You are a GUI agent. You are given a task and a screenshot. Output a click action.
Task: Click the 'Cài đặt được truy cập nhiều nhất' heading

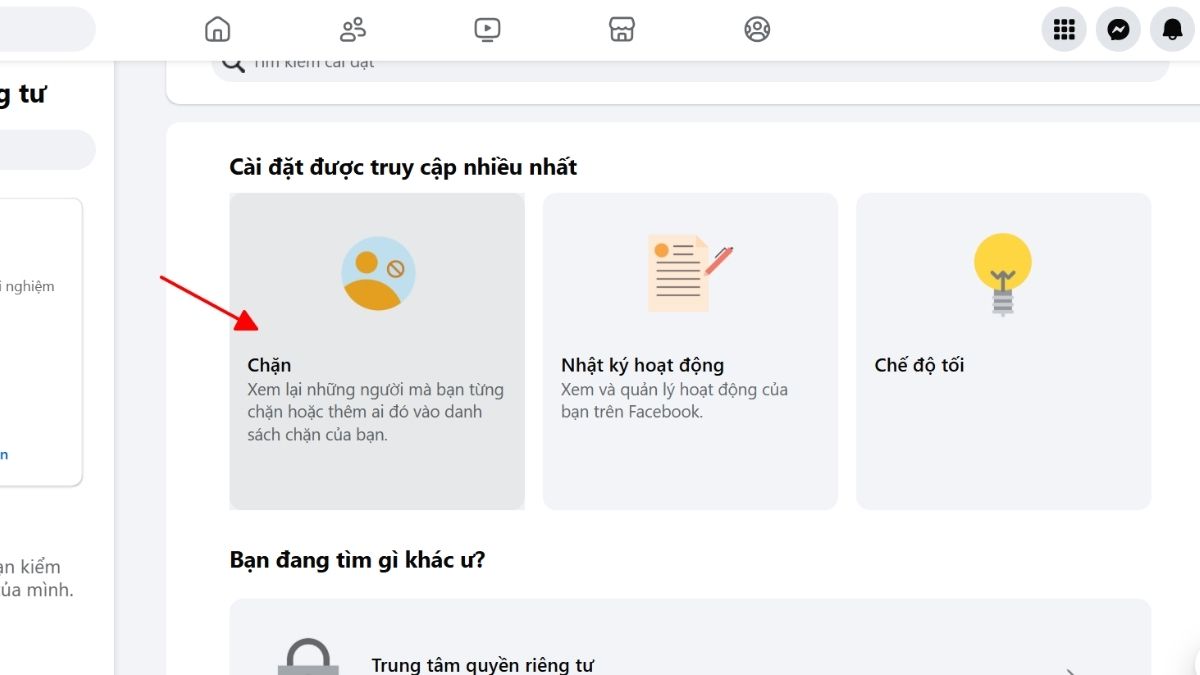[403, 167]
